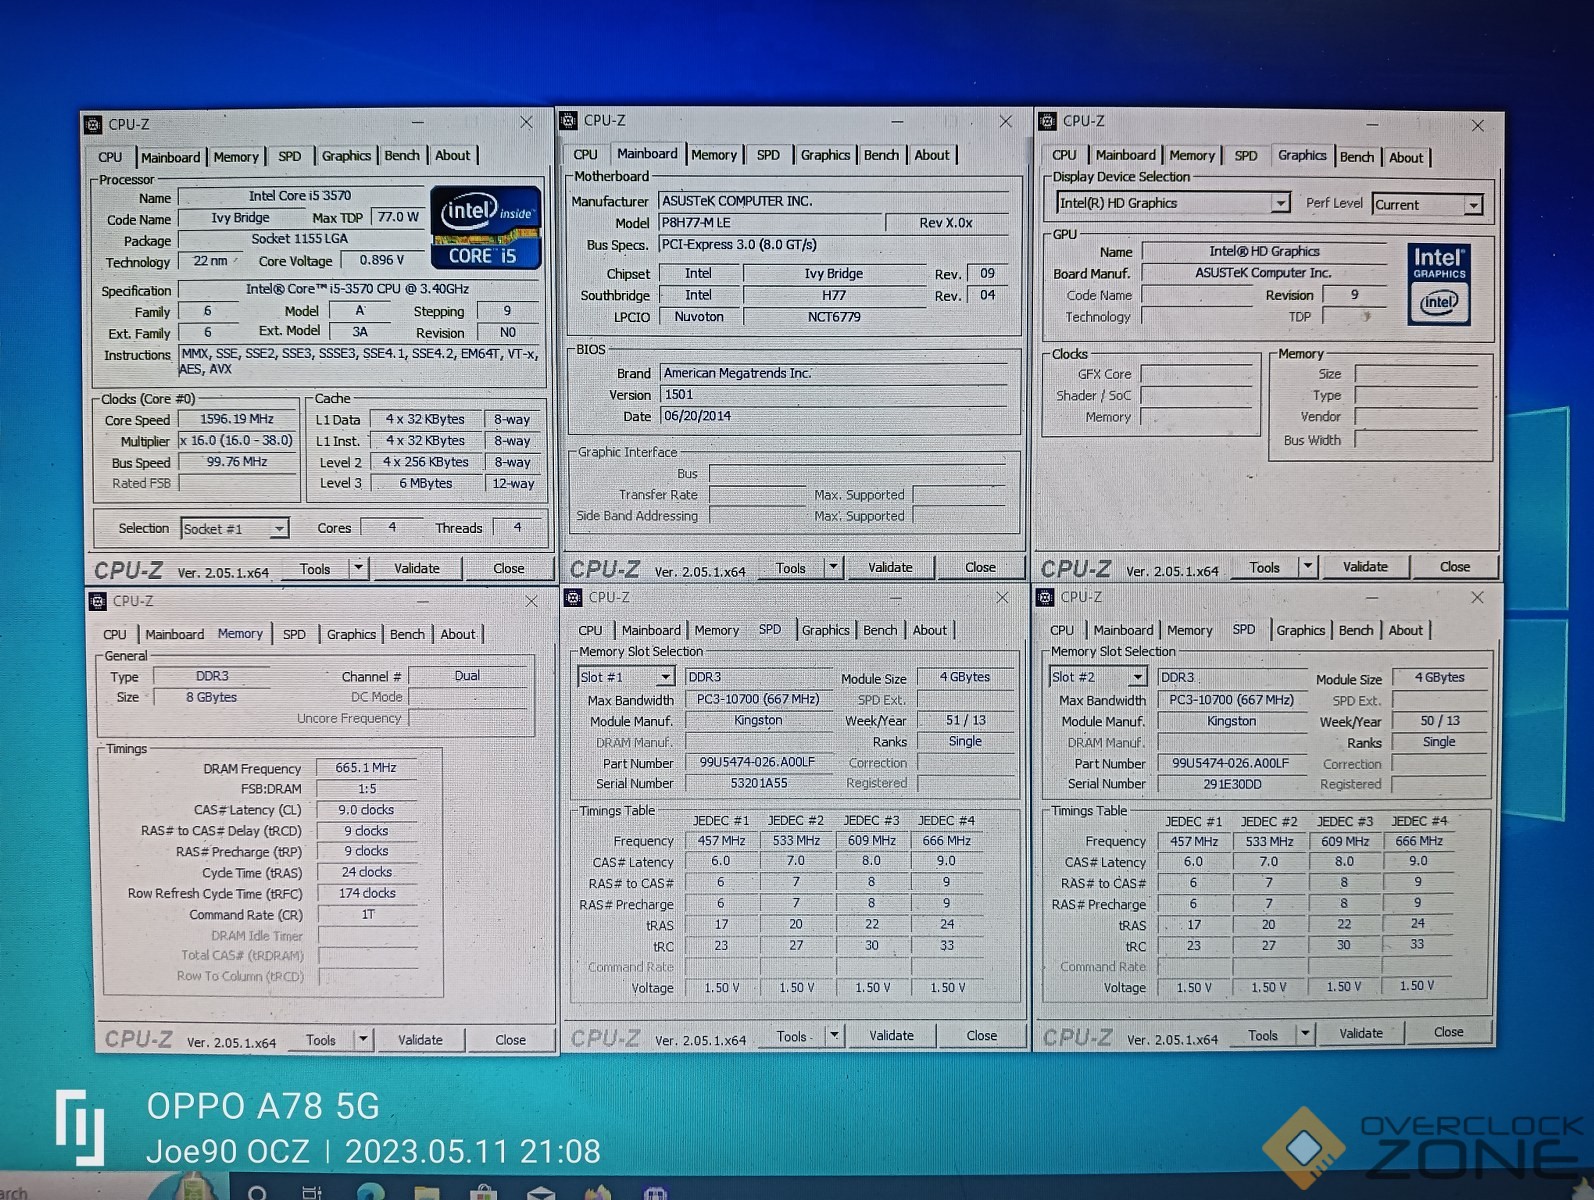Click Close button in the Memory window
The width and height of the screenshot is (1594, 1200).
(x=511, y=1040)
